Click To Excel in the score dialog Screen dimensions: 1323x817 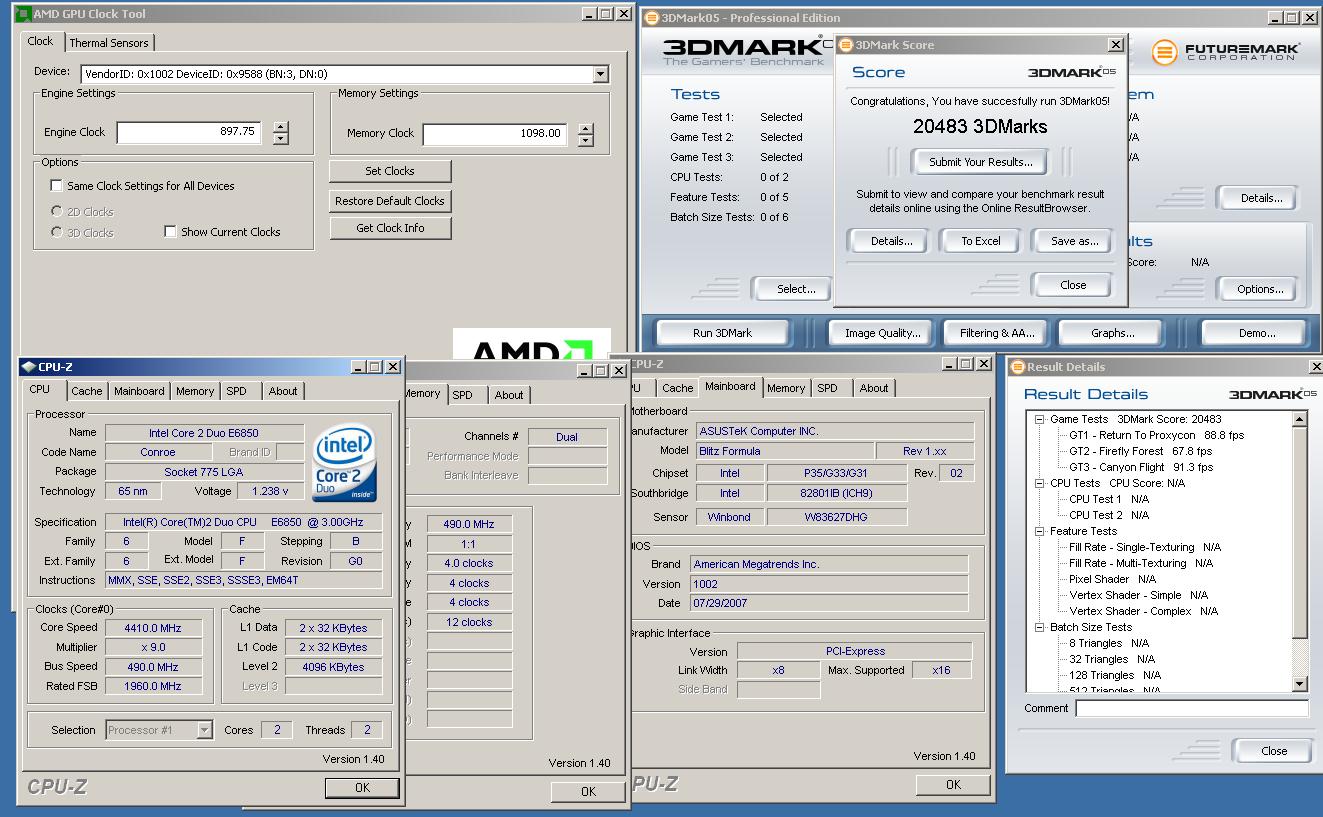(981, 241)
